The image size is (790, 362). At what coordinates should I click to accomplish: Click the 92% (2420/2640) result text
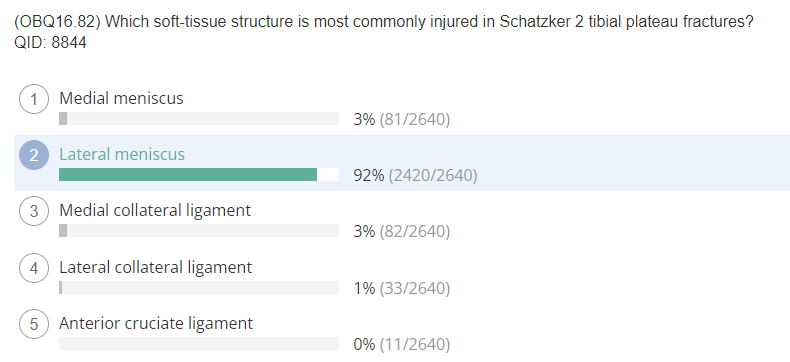pos(415,175)
